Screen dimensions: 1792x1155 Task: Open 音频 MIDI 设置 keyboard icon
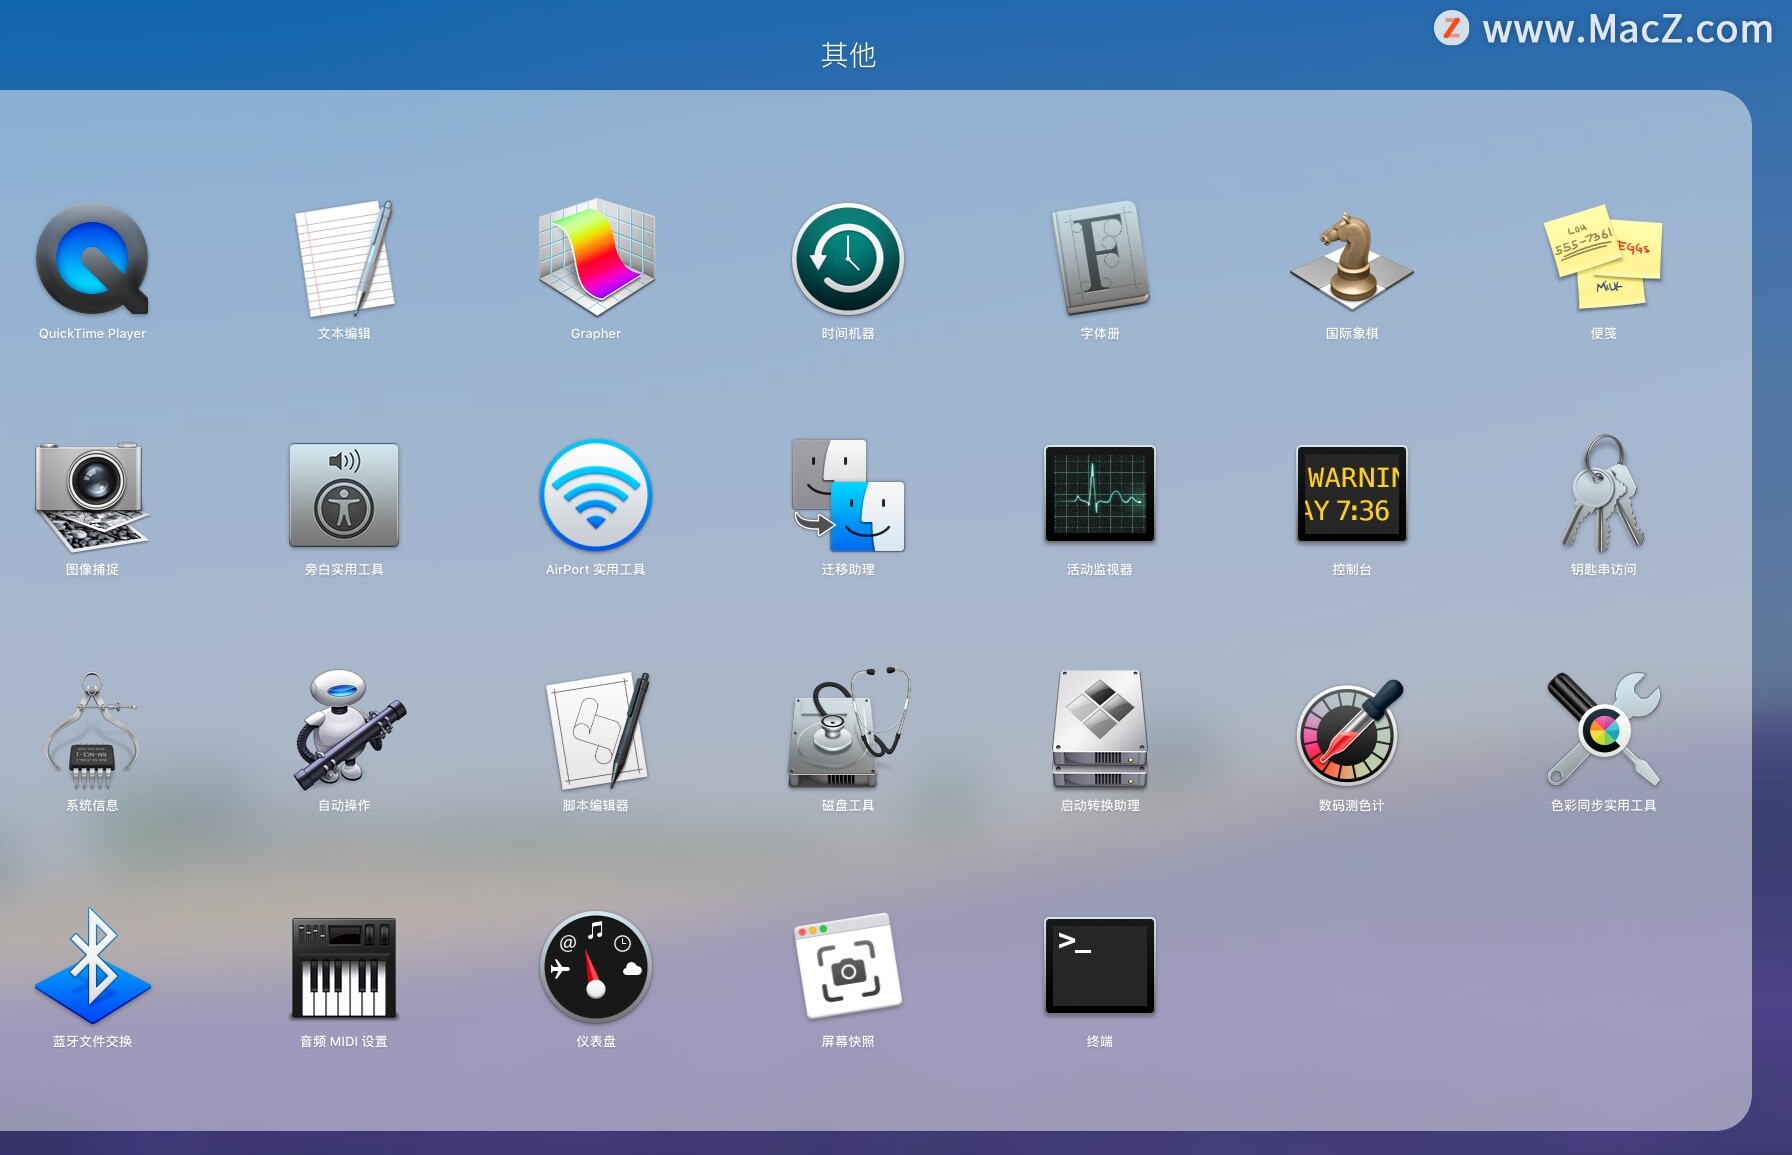344,967
